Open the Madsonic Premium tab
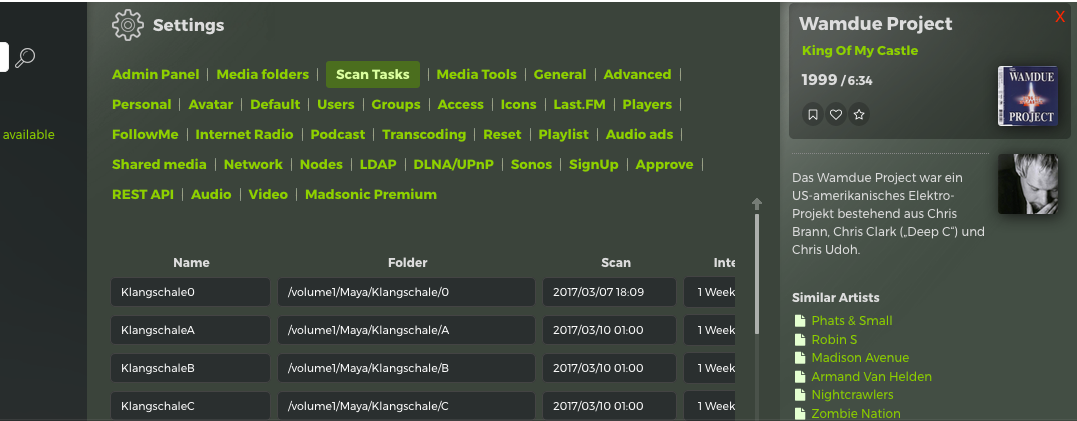This screenshot has height=421, width=1077. click(x=371, y=194)
